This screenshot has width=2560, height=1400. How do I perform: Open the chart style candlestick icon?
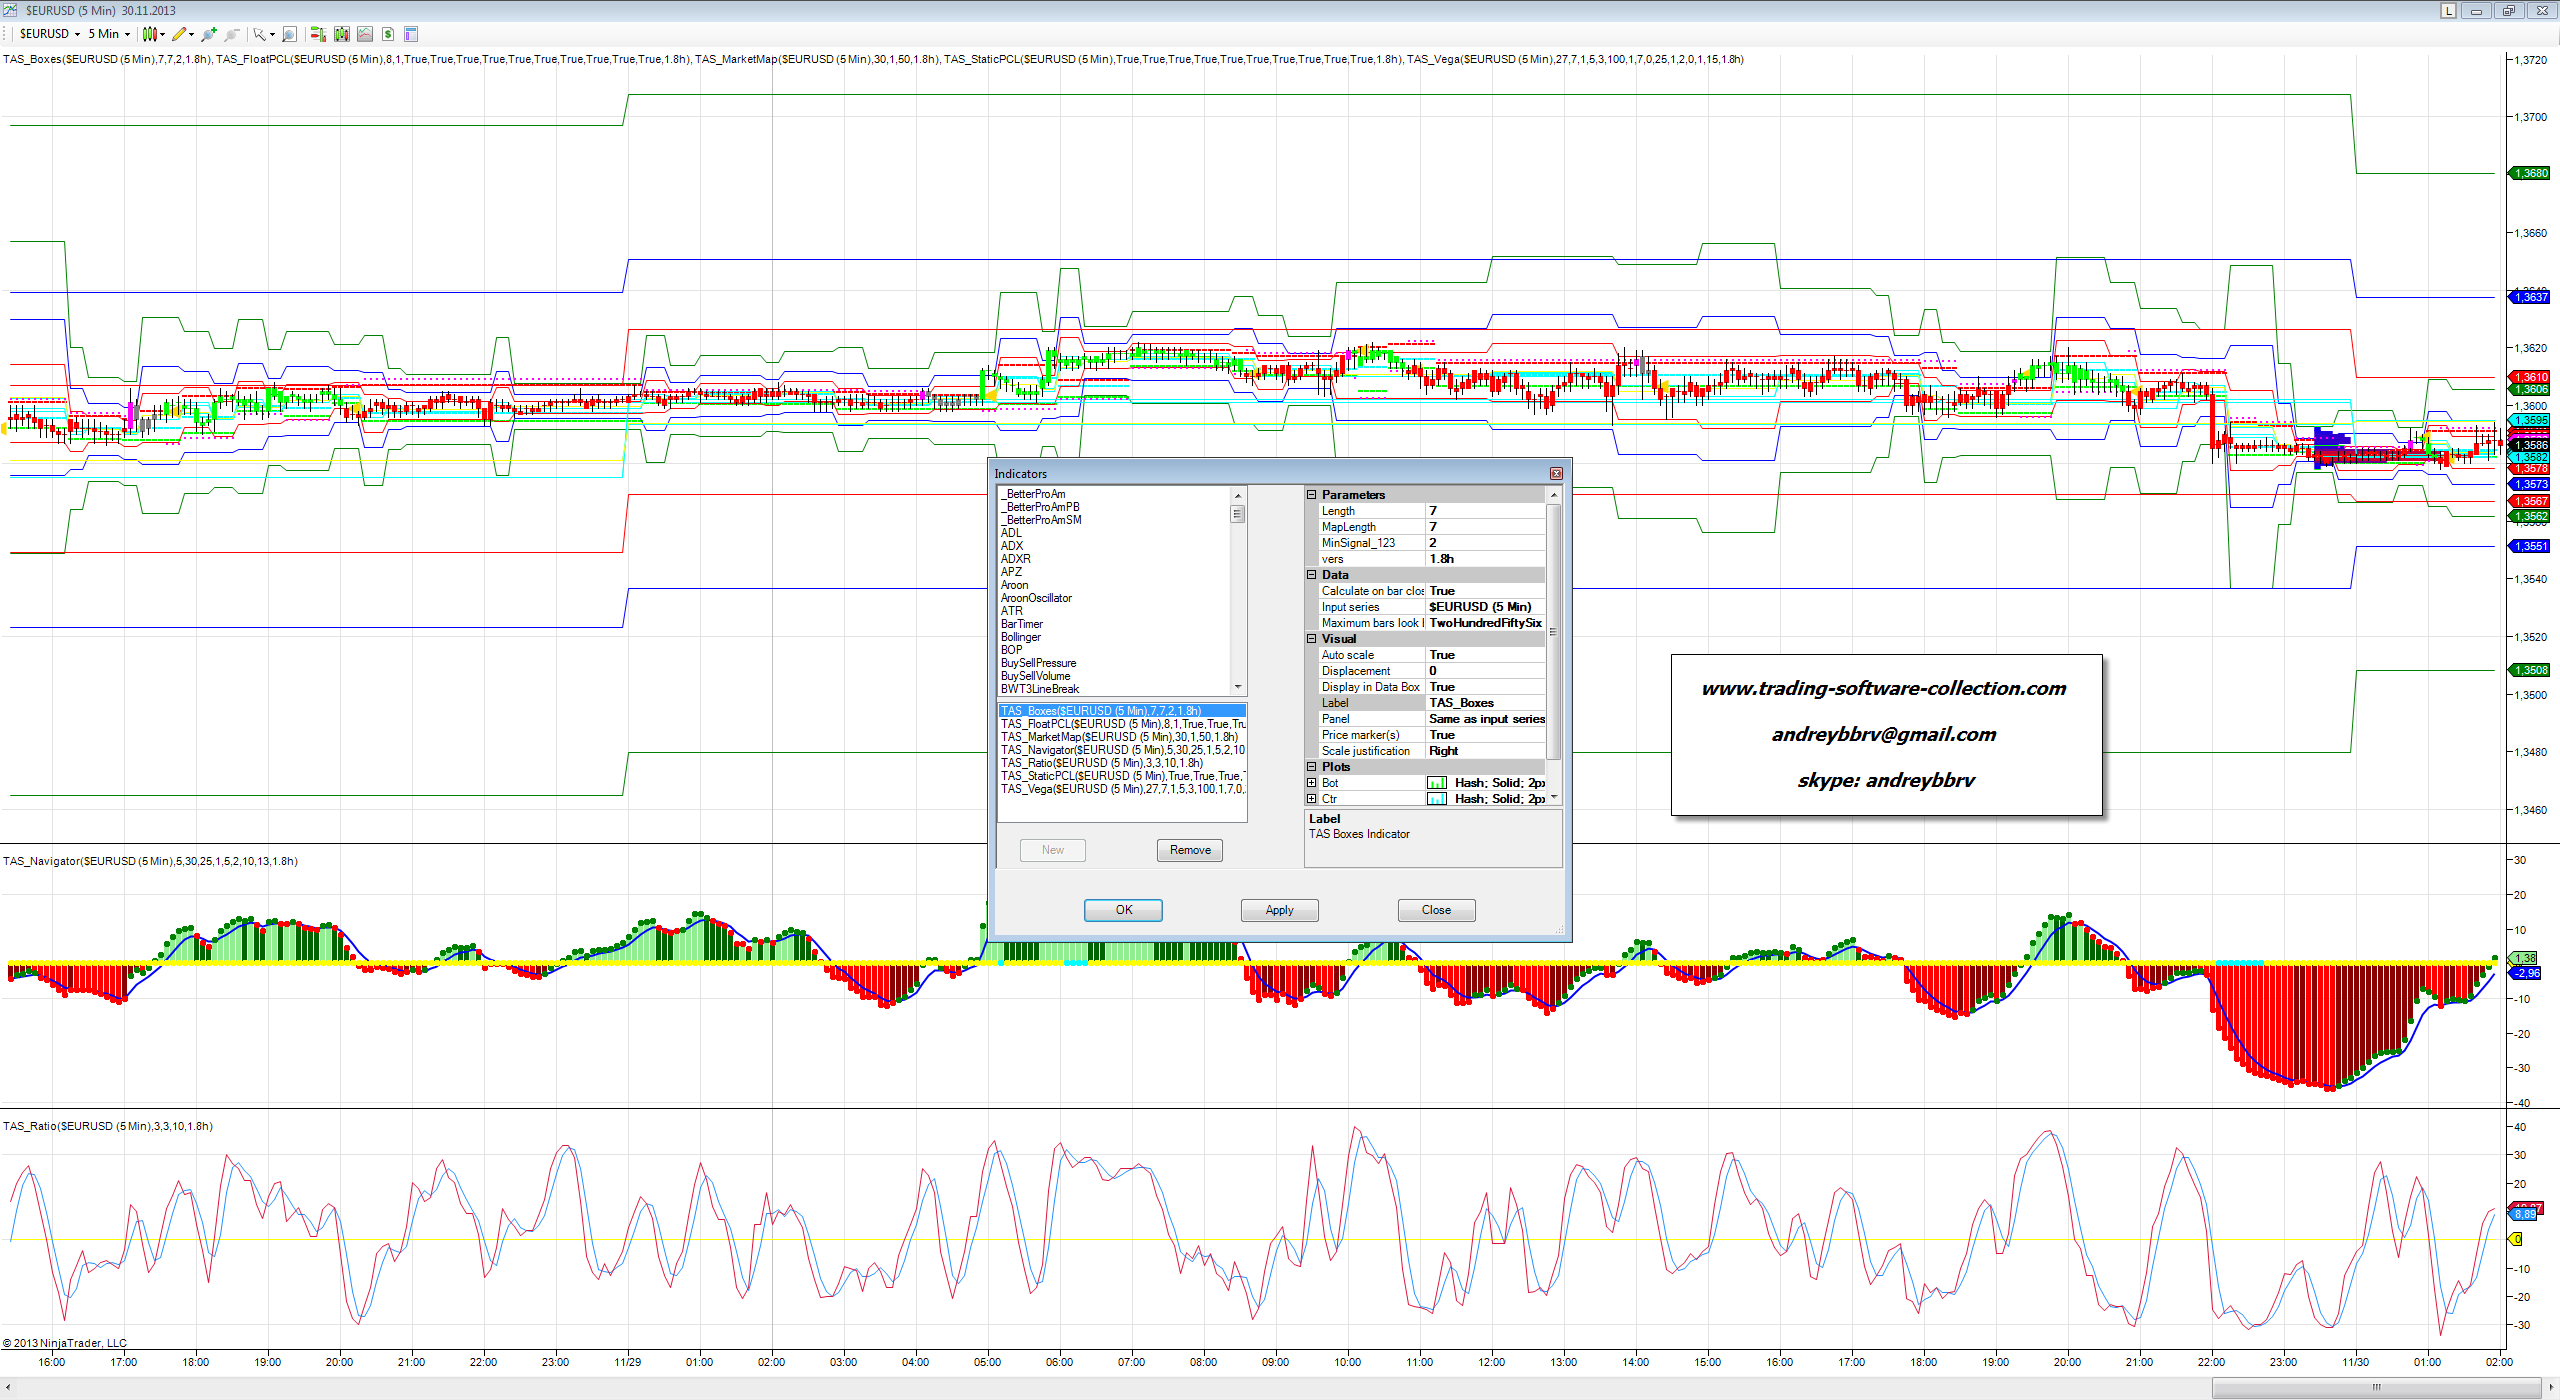150,34
